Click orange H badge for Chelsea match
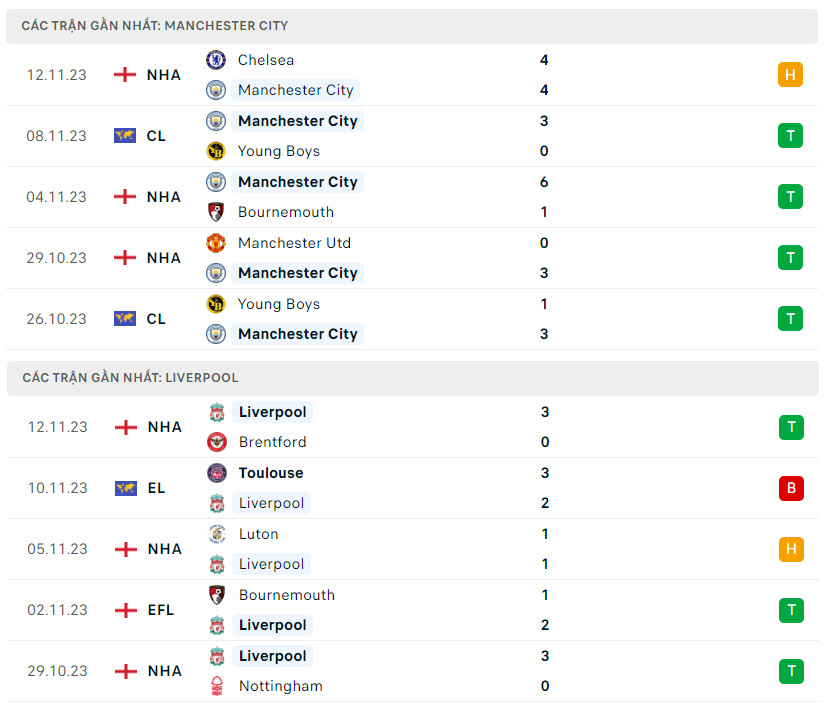Screen dimensions: 827x712 [790, 75]
